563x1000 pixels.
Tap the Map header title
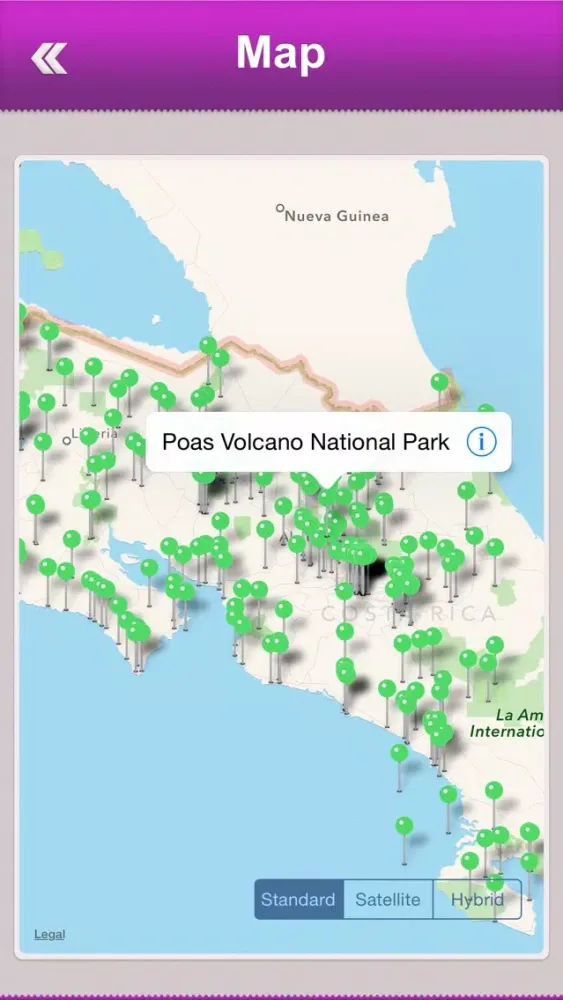point(281,52)
